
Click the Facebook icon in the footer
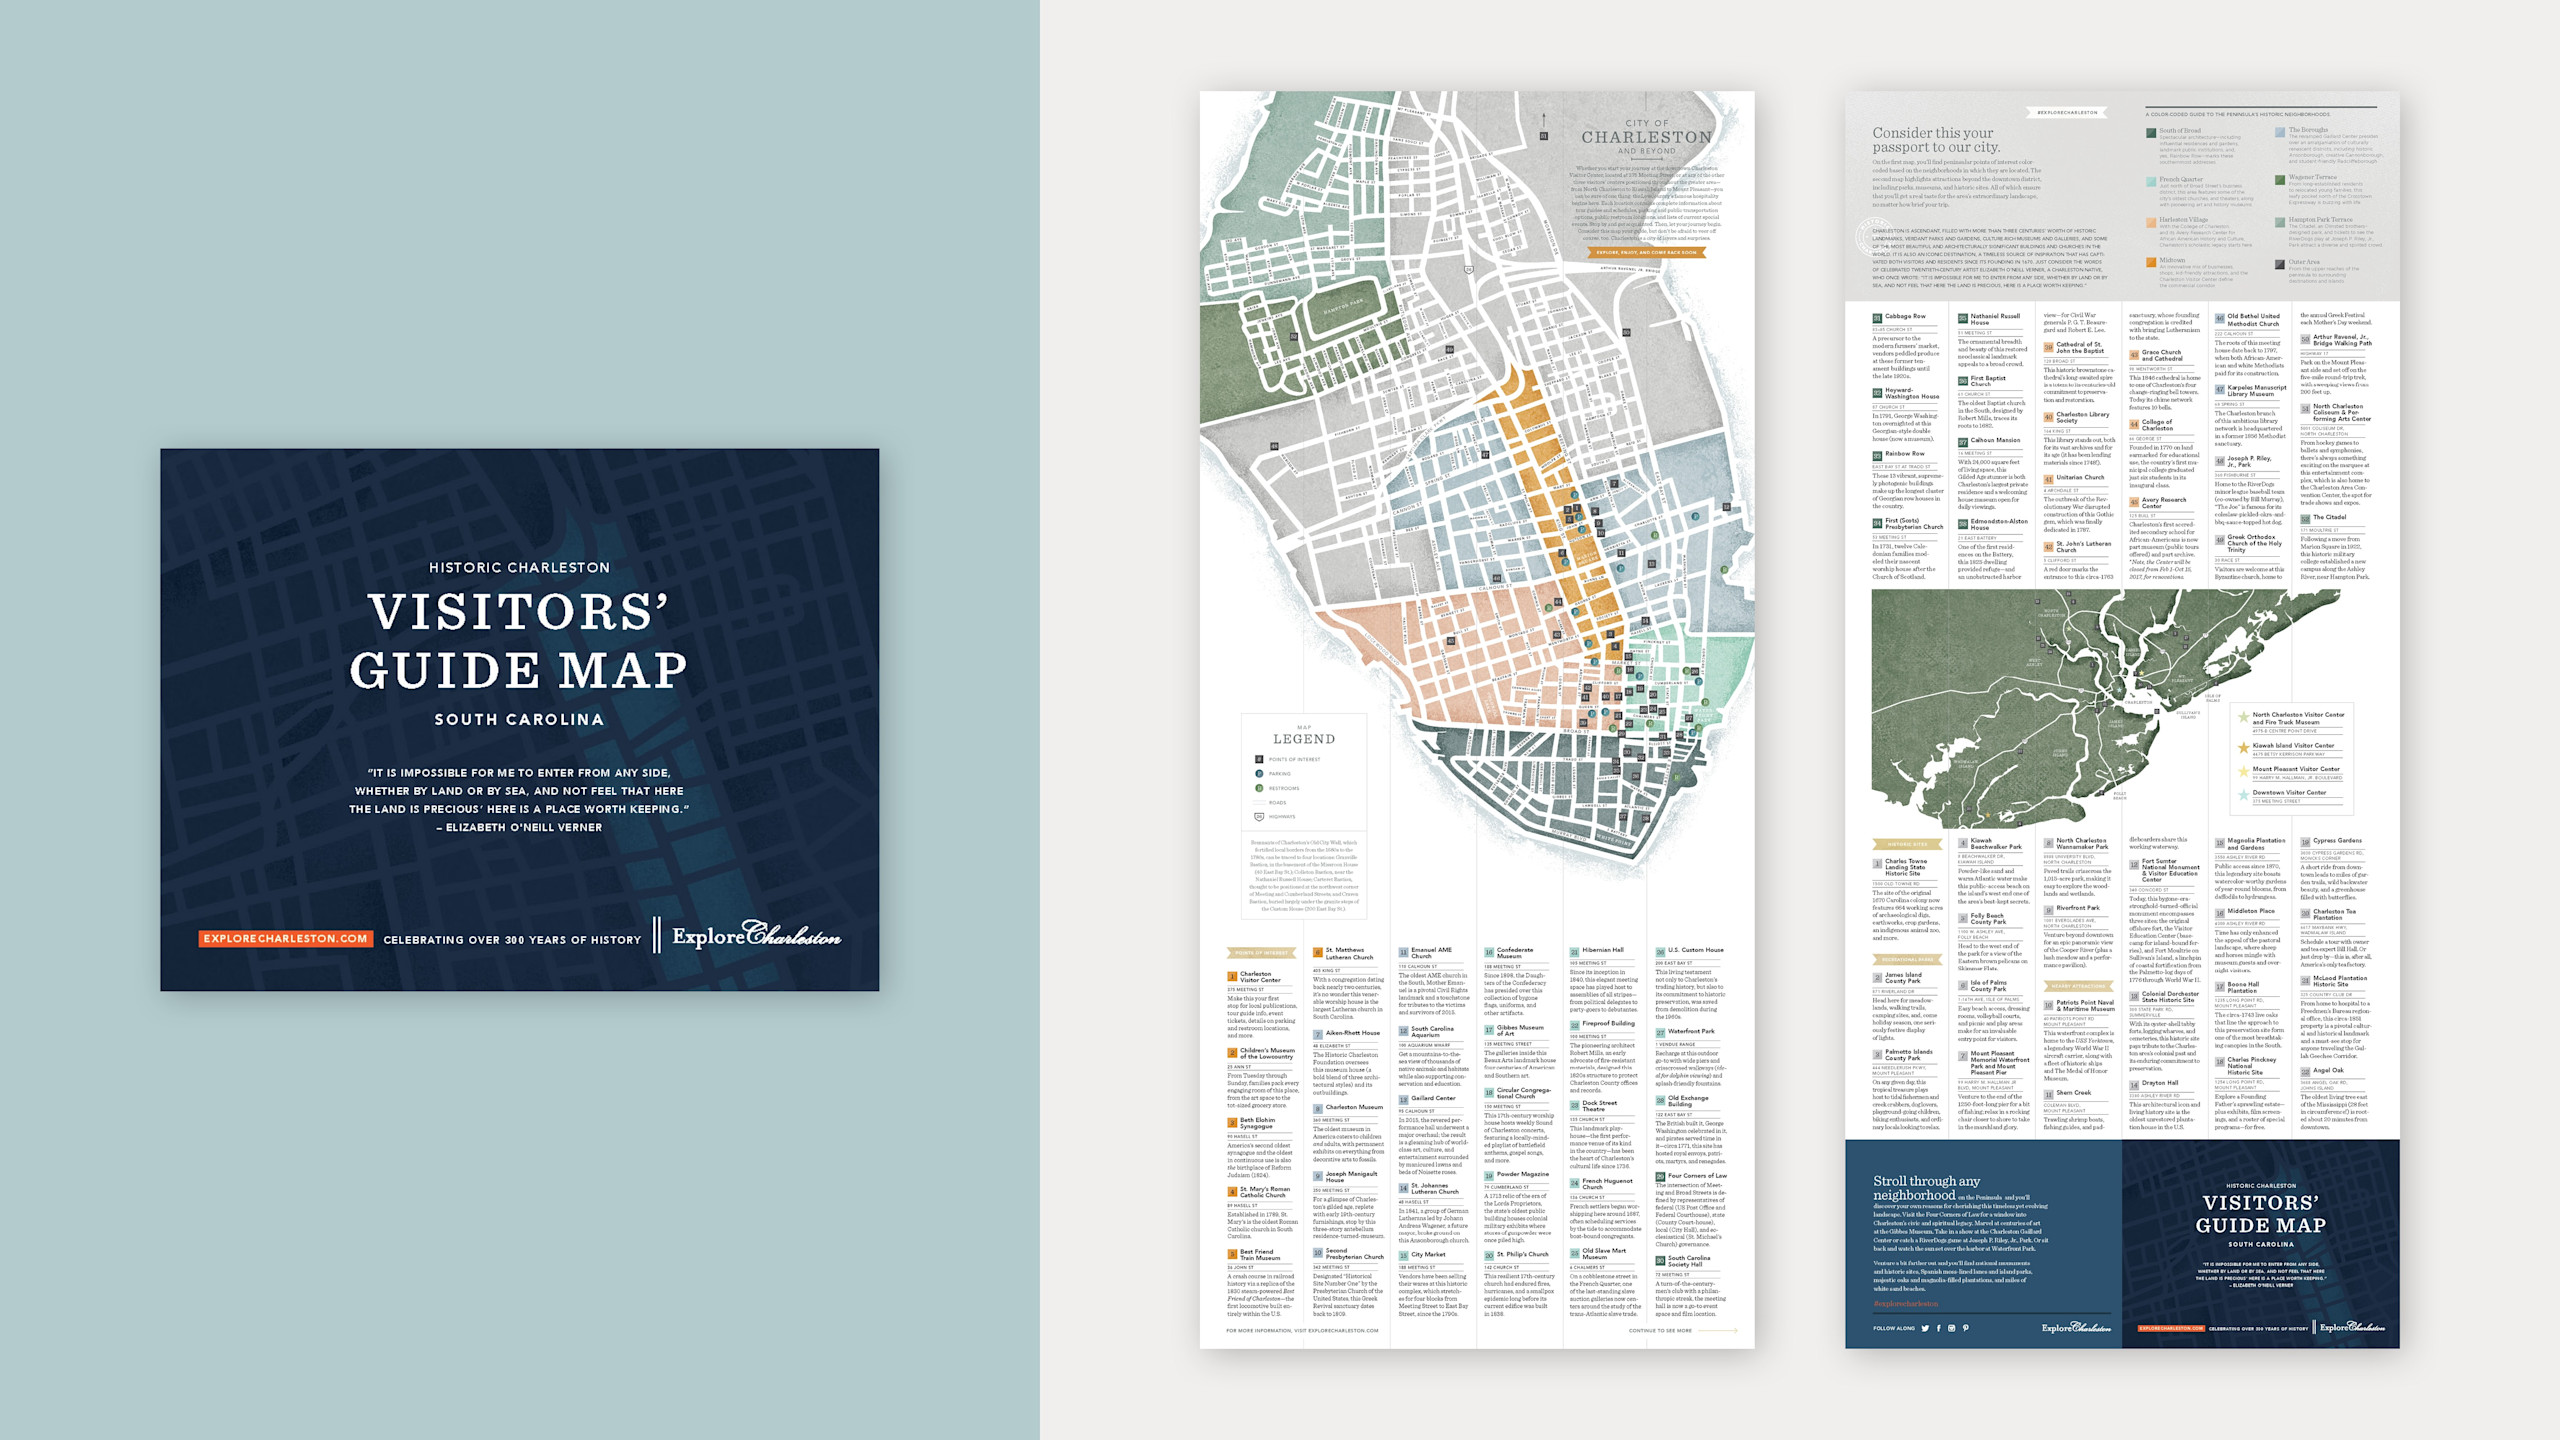pyautogui.click(x=1938, y=1328)
